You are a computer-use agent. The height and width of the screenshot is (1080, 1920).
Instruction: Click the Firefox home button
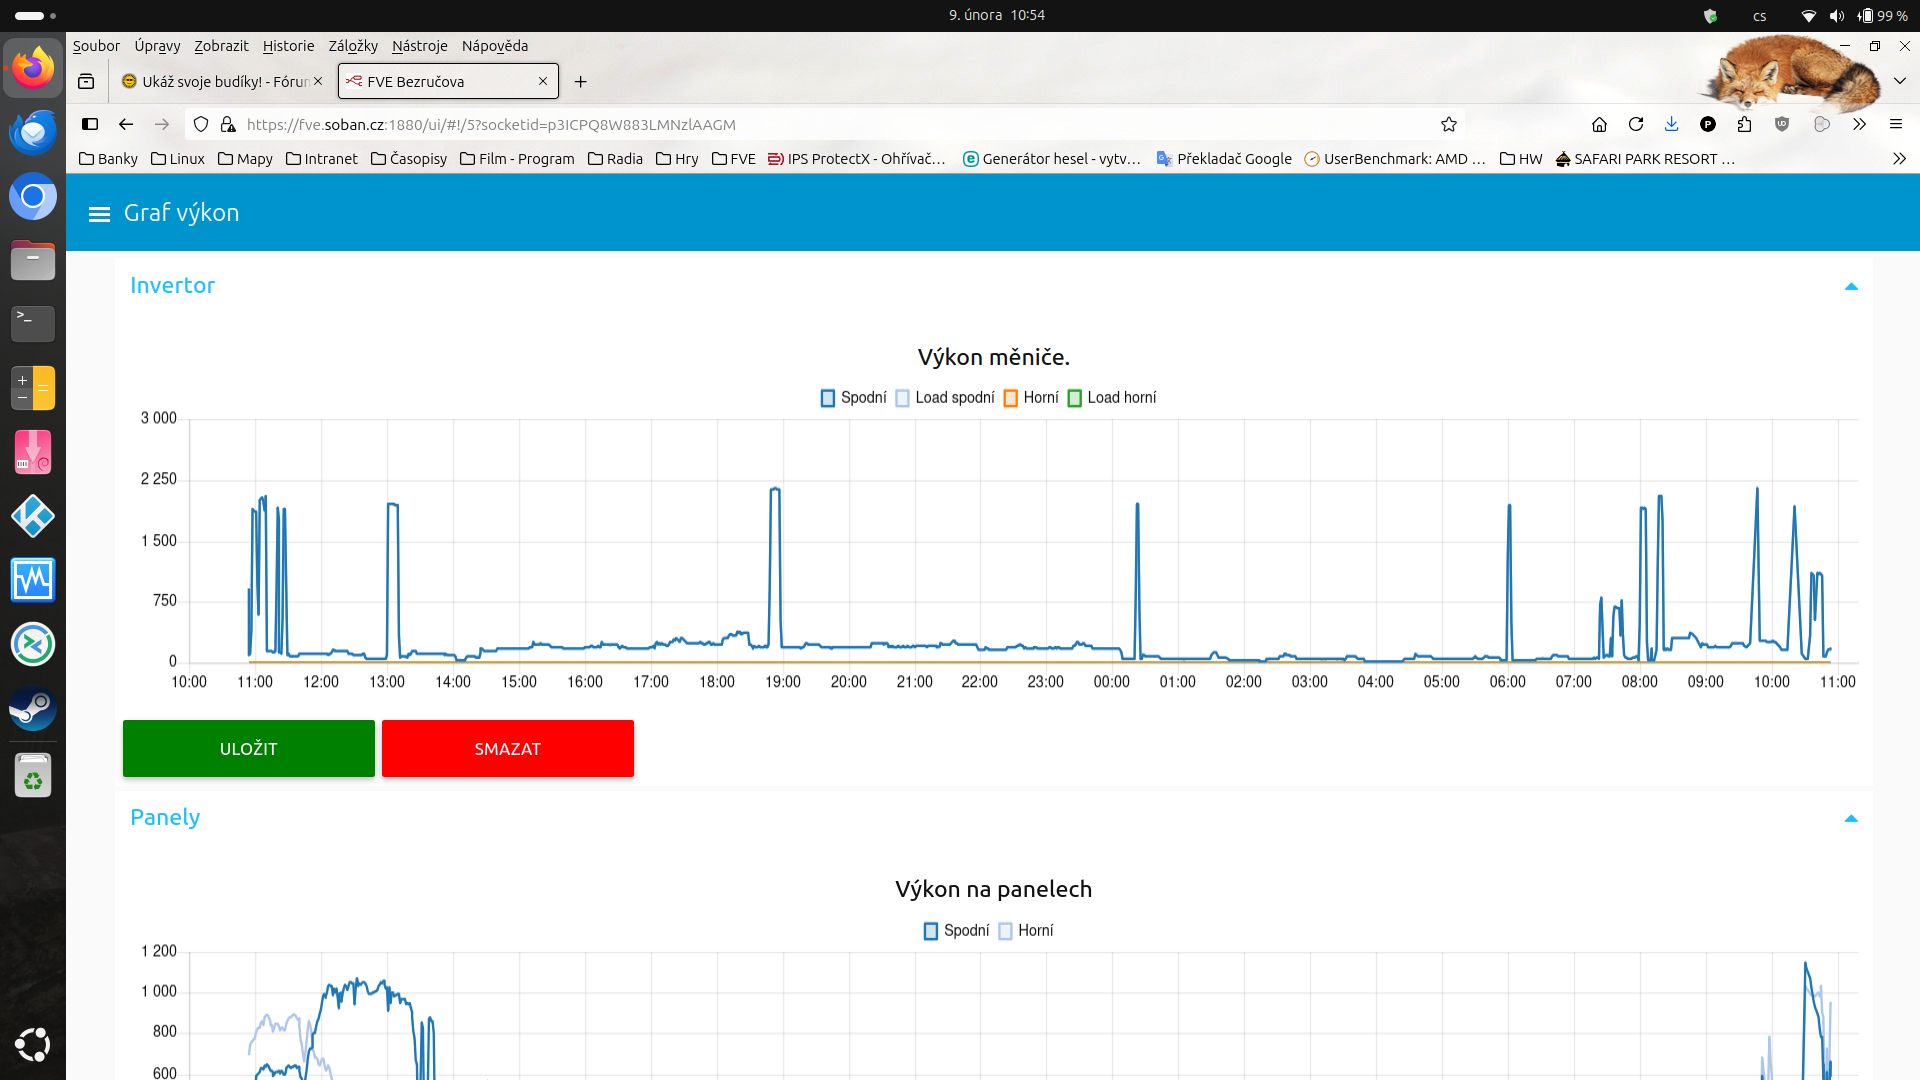[1599, 124]
